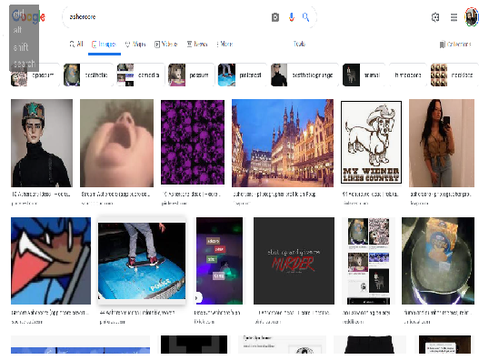Screen dimensions: 479x360
Task: Filter by the comedia suggestion chip
Action: tap(140, 75)
